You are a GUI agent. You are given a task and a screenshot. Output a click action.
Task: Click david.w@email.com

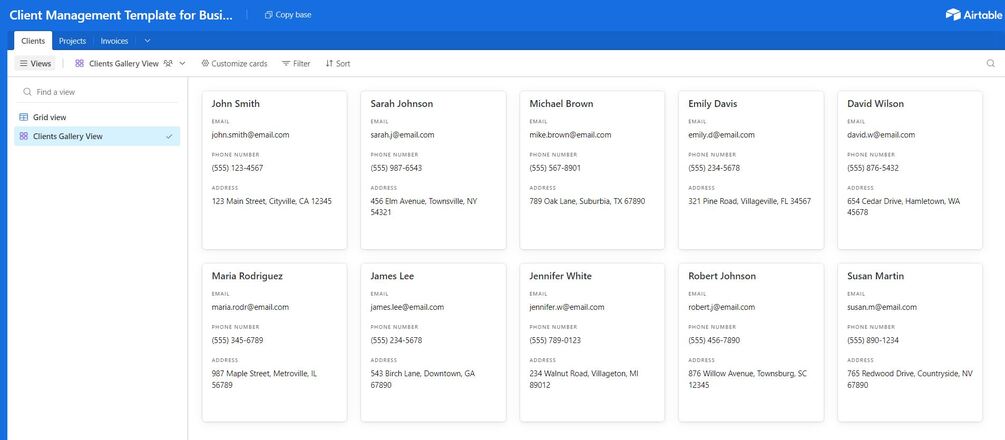click(881, 135)
